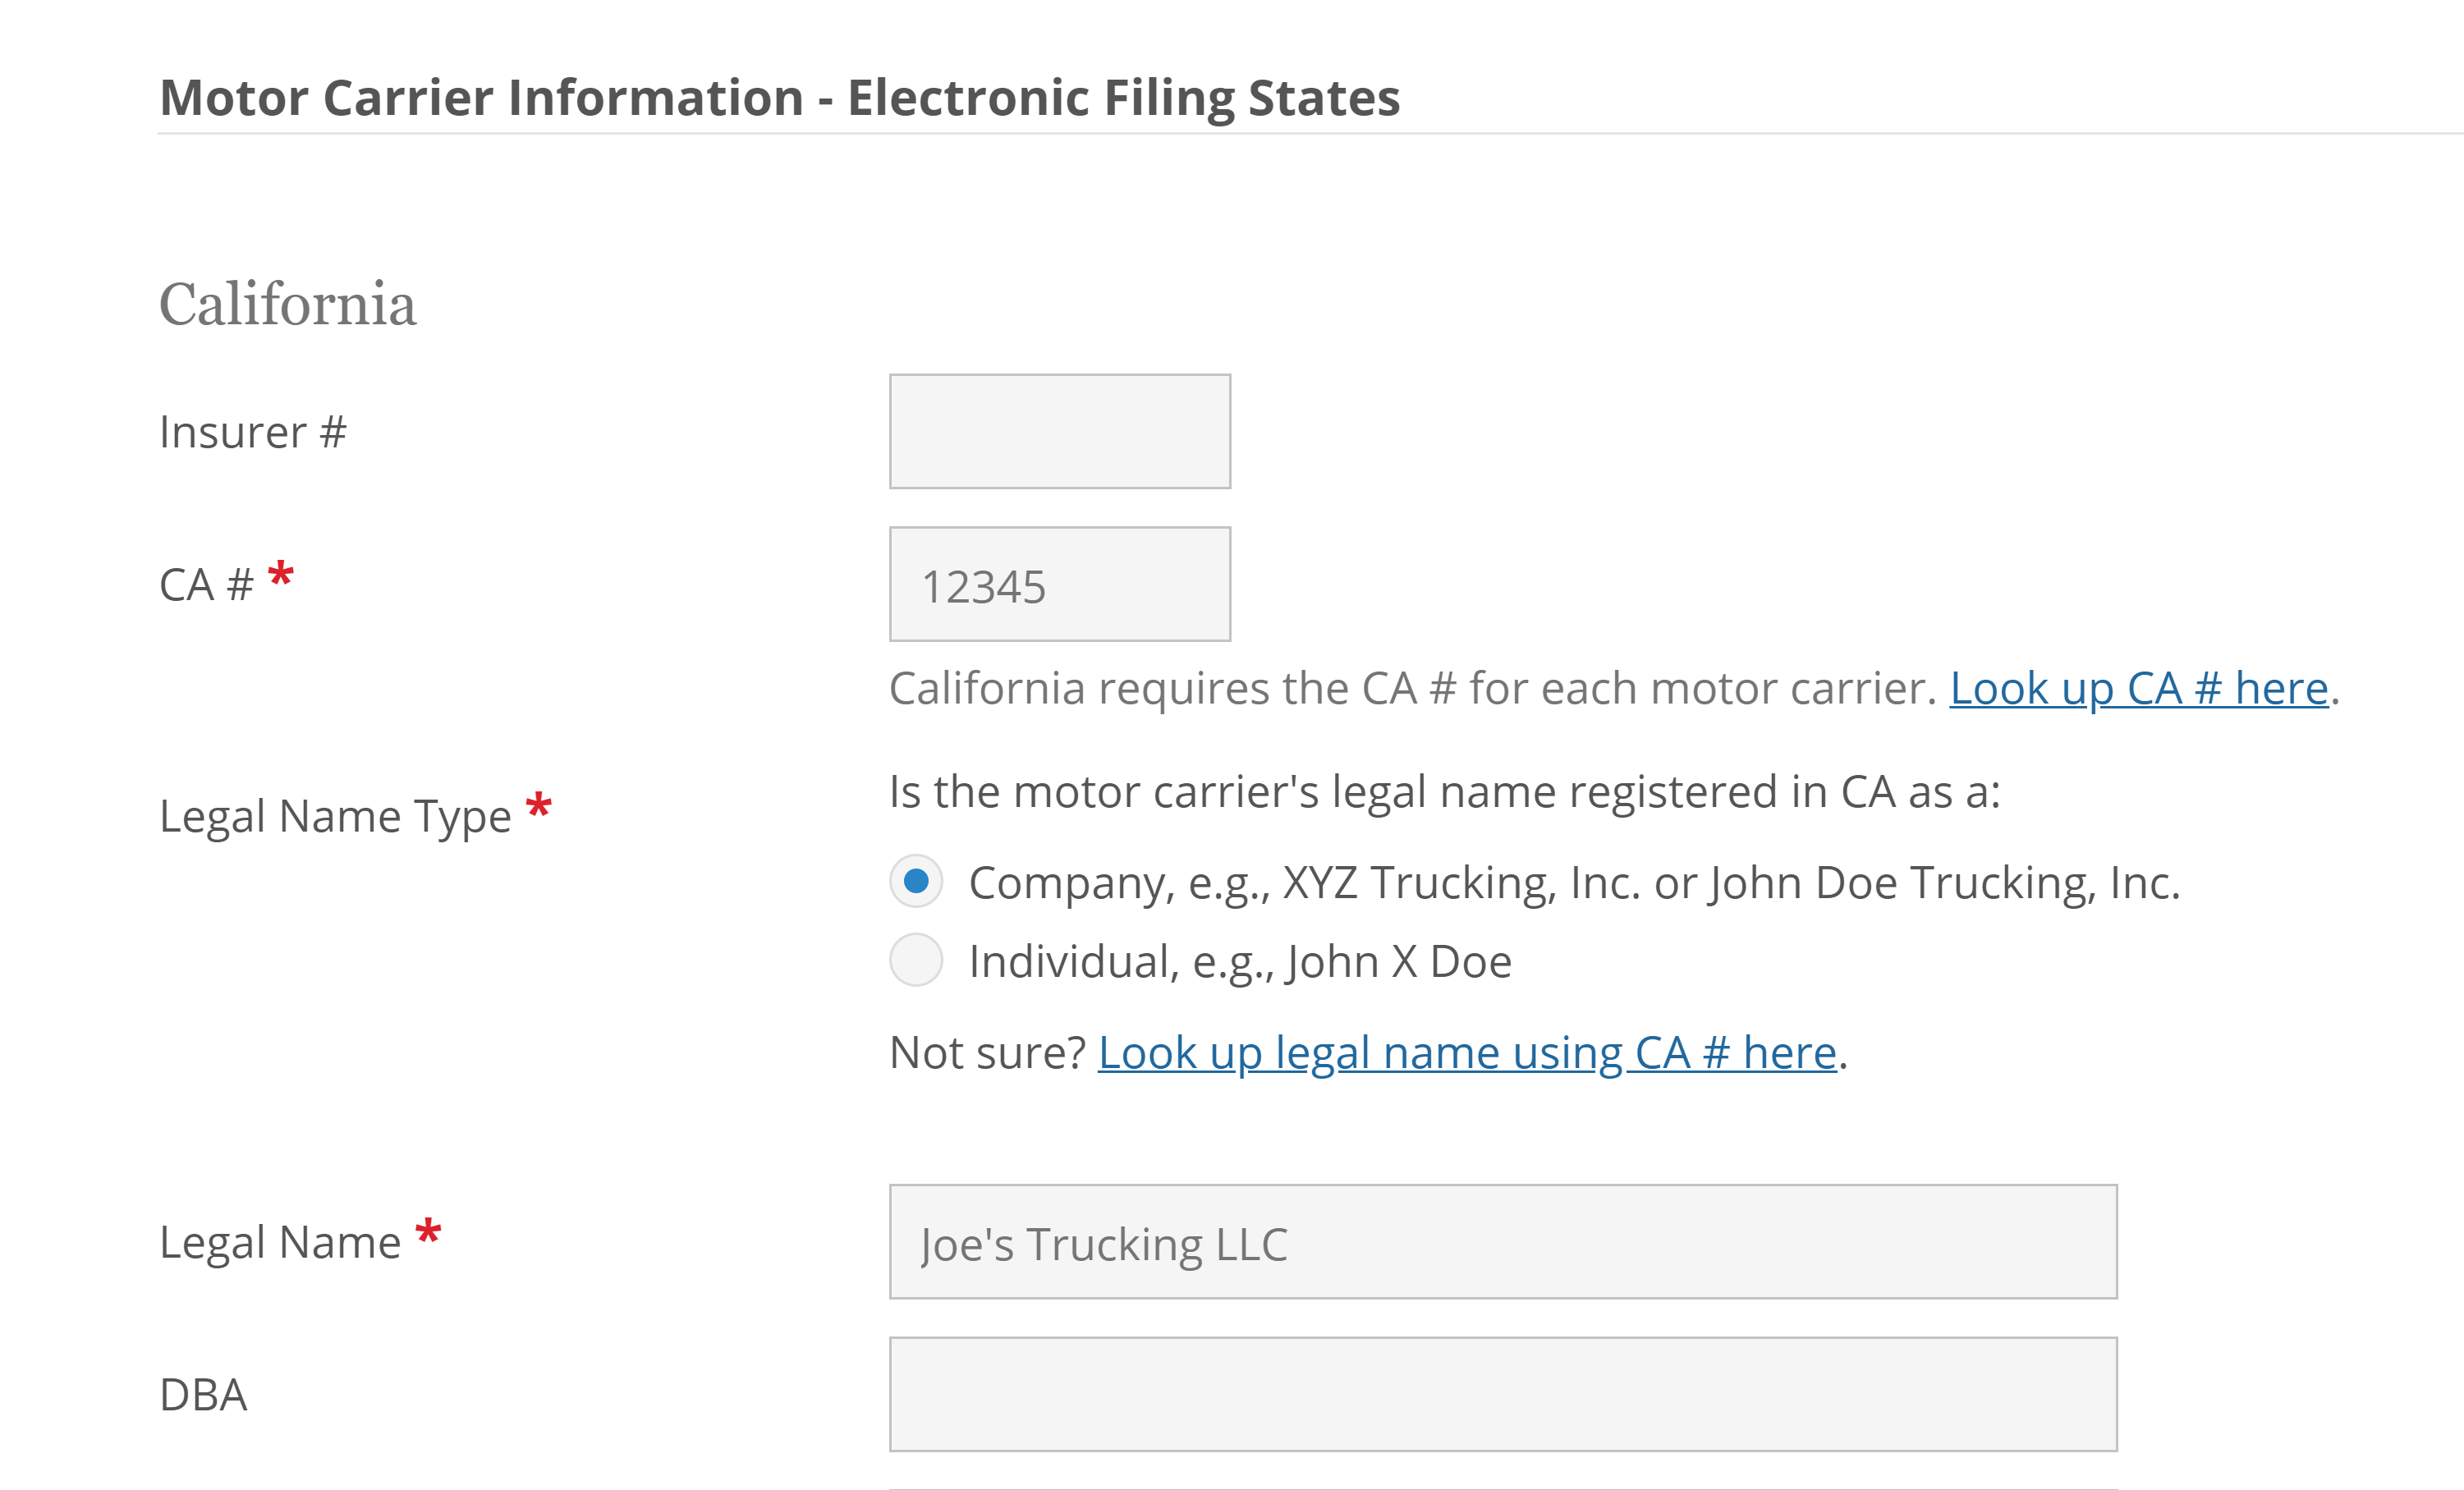Click the California requires CA # helper text
2464x1490 pixels.
point(1400,688)
